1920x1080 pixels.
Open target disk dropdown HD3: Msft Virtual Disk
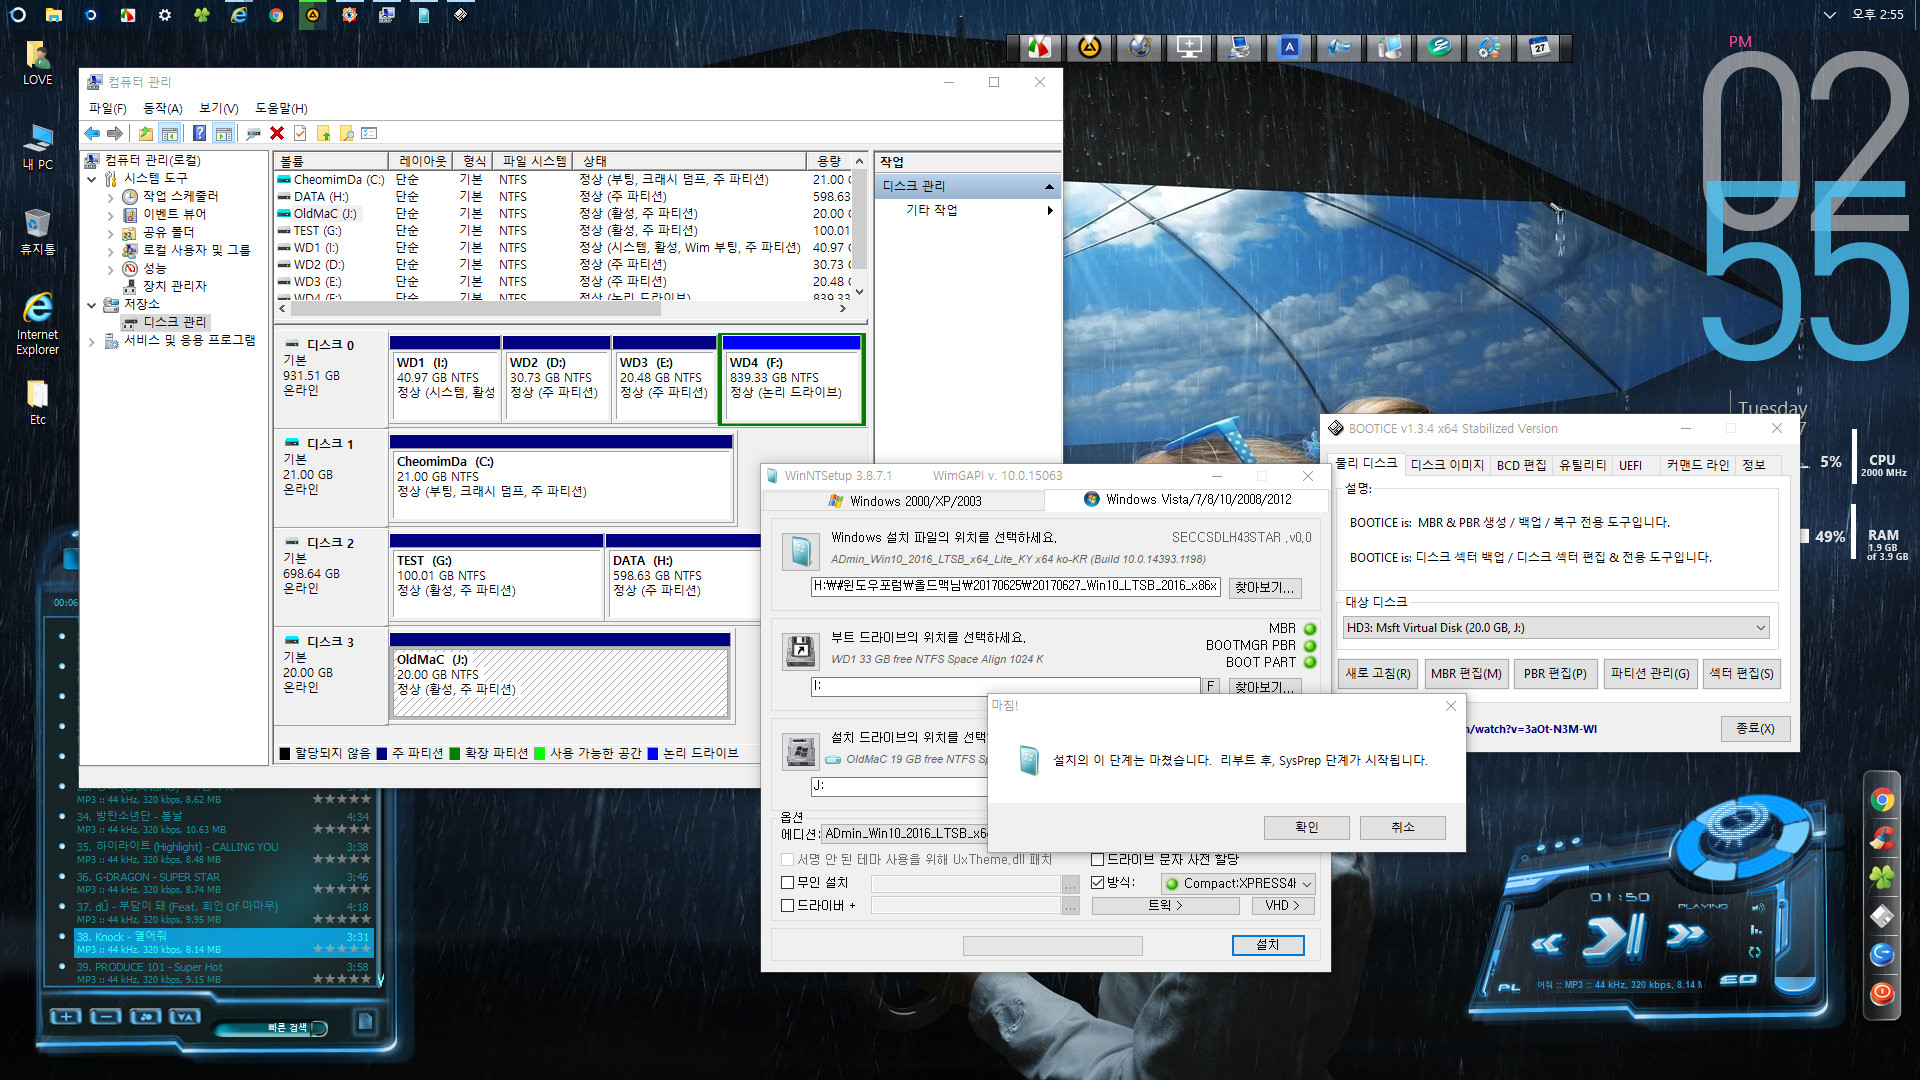tap(1555, 628)
